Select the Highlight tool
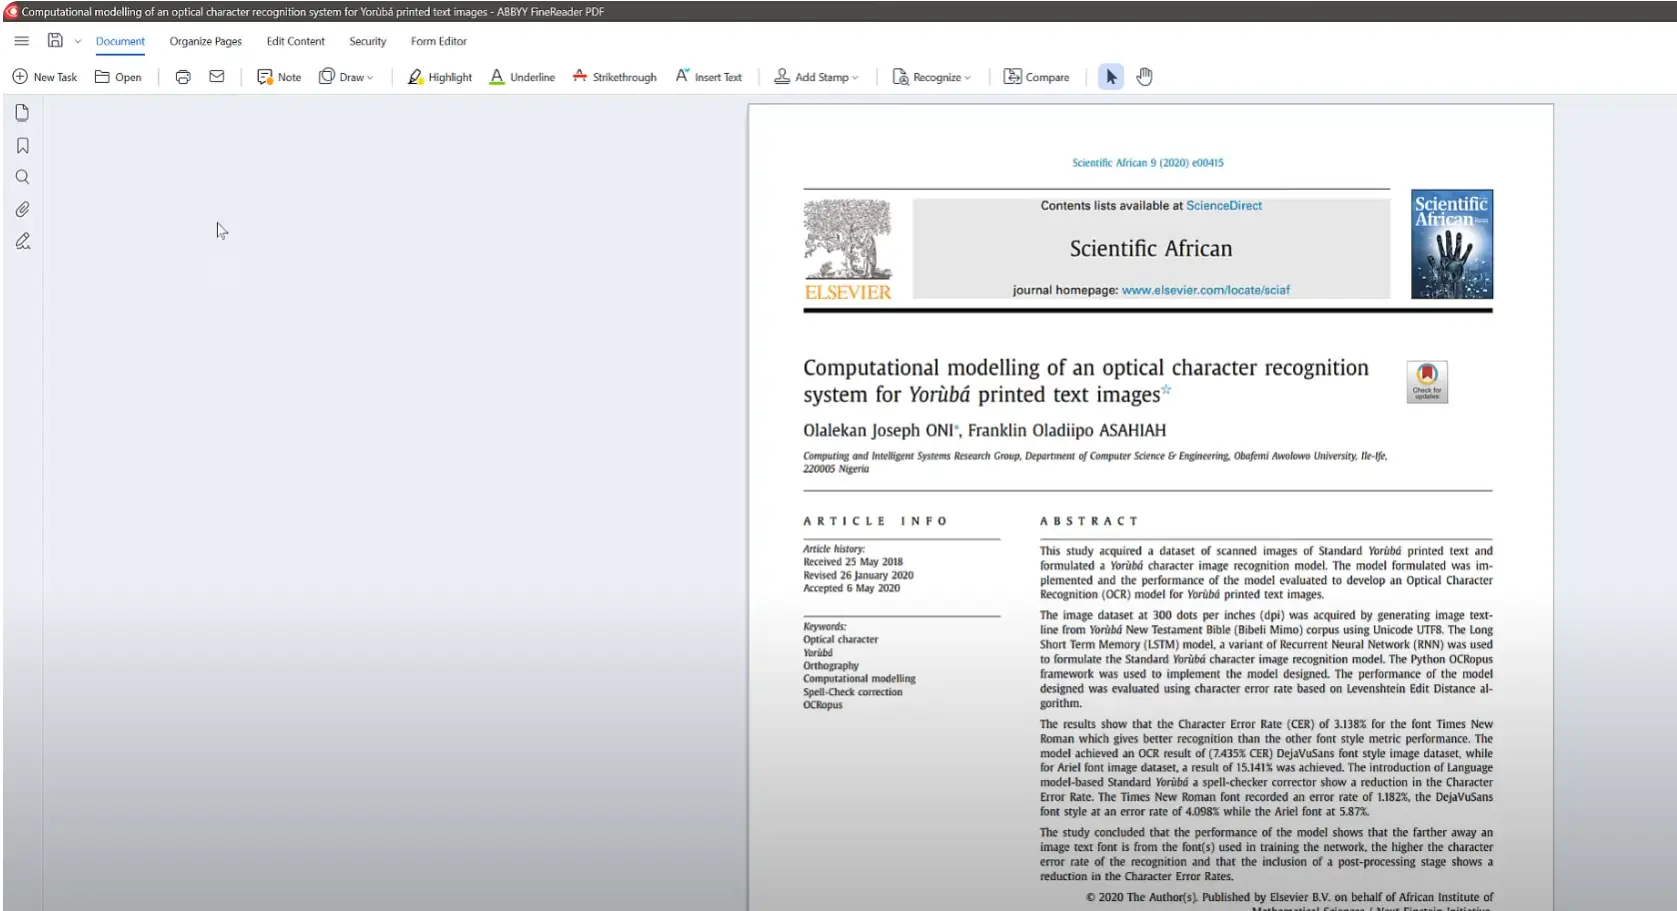Screen dimensions: 1677x911 click(x=440, y=77)
